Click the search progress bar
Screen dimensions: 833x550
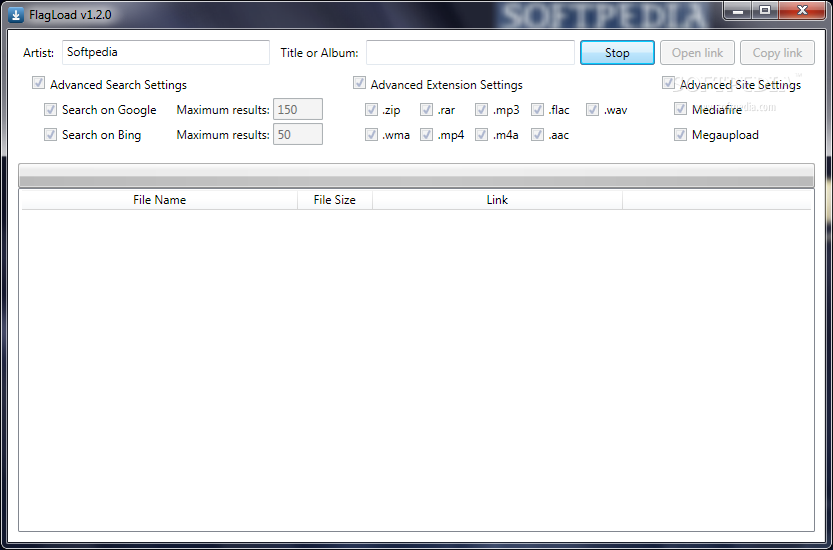416,175
